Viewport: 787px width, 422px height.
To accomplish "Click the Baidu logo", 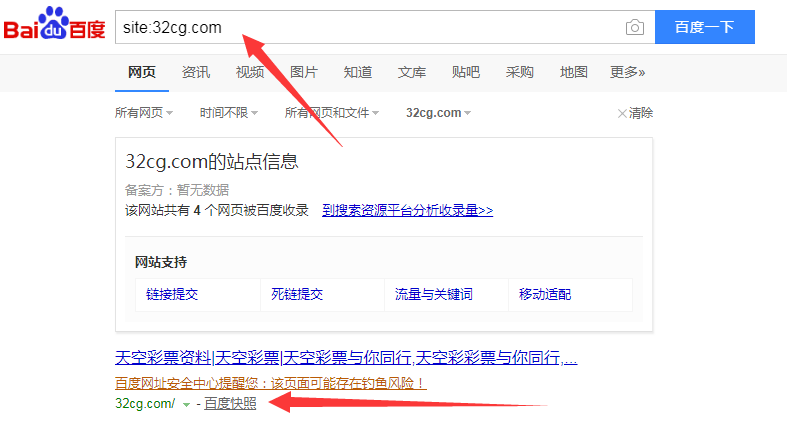I will [54, 24].
